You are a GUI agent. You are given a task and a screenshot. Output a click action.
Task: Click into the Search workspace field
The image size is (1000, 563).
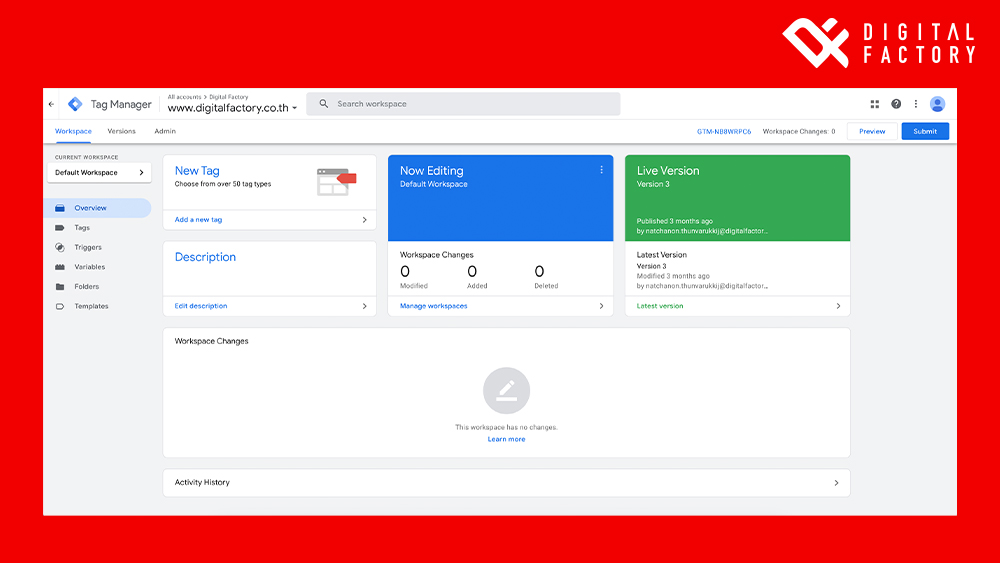tap(470, 104)
